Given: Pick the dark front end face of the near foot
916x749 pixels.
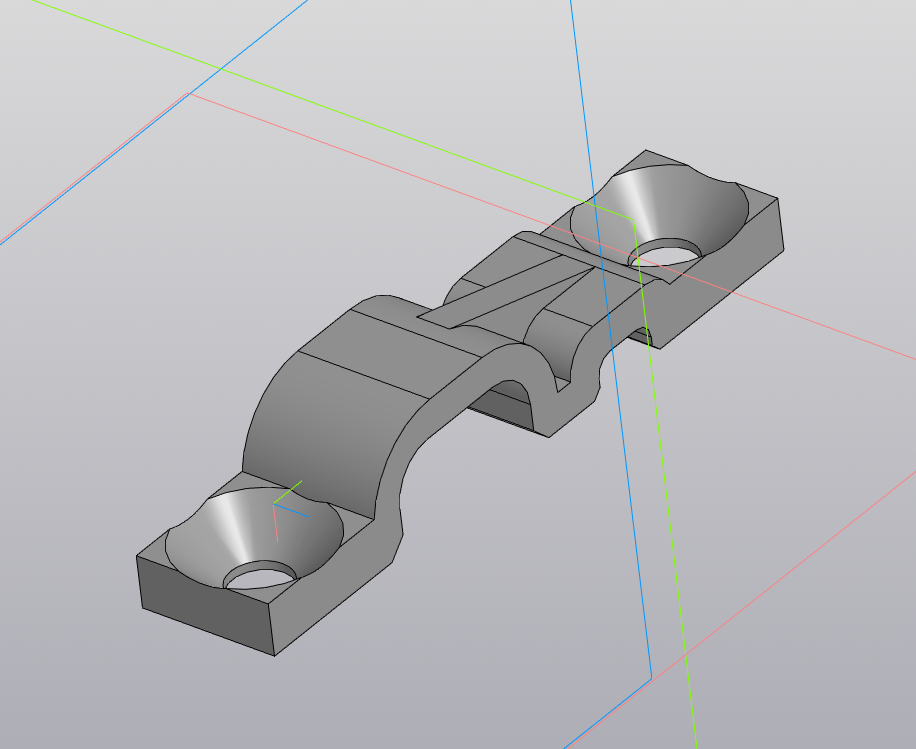Looking at the screenshot, I should tap(206, 606).
